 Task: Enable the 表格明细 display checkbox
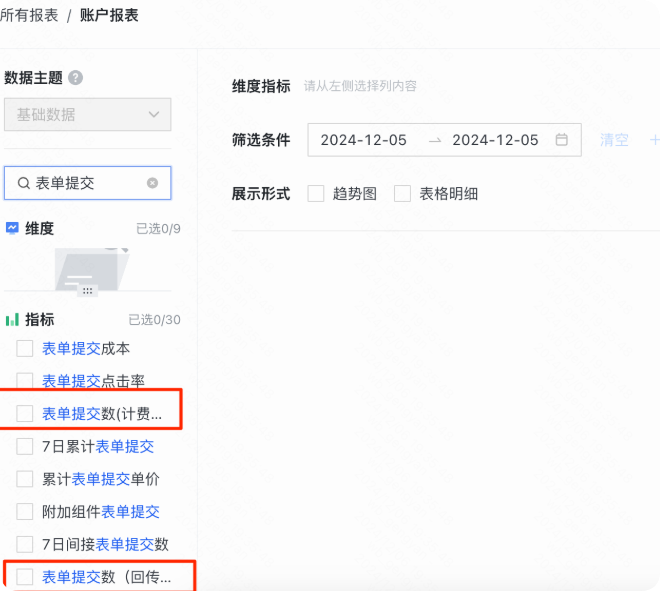coord(402,194)
